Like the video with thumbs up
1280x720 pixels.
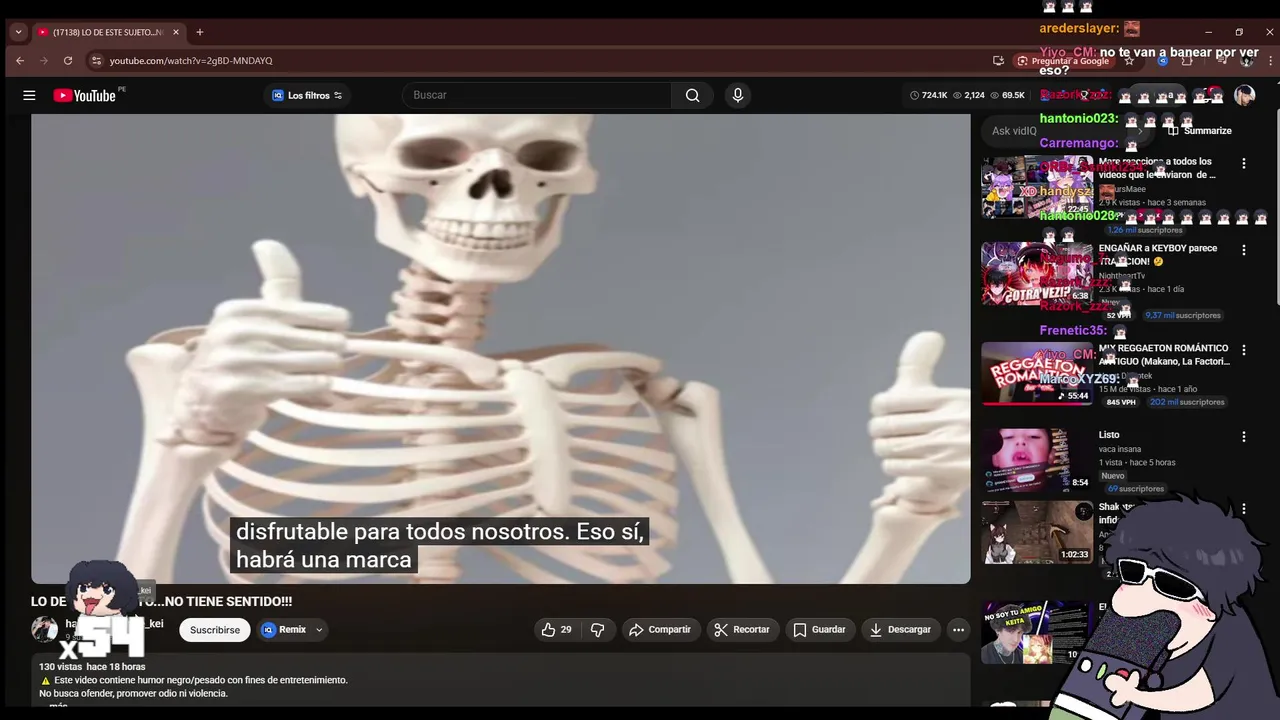[556, 629]
